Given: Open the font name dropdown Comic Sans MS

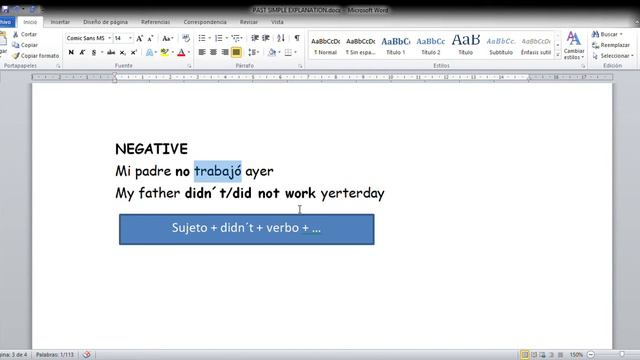Looking at the screenshot, I should point(109,38).
